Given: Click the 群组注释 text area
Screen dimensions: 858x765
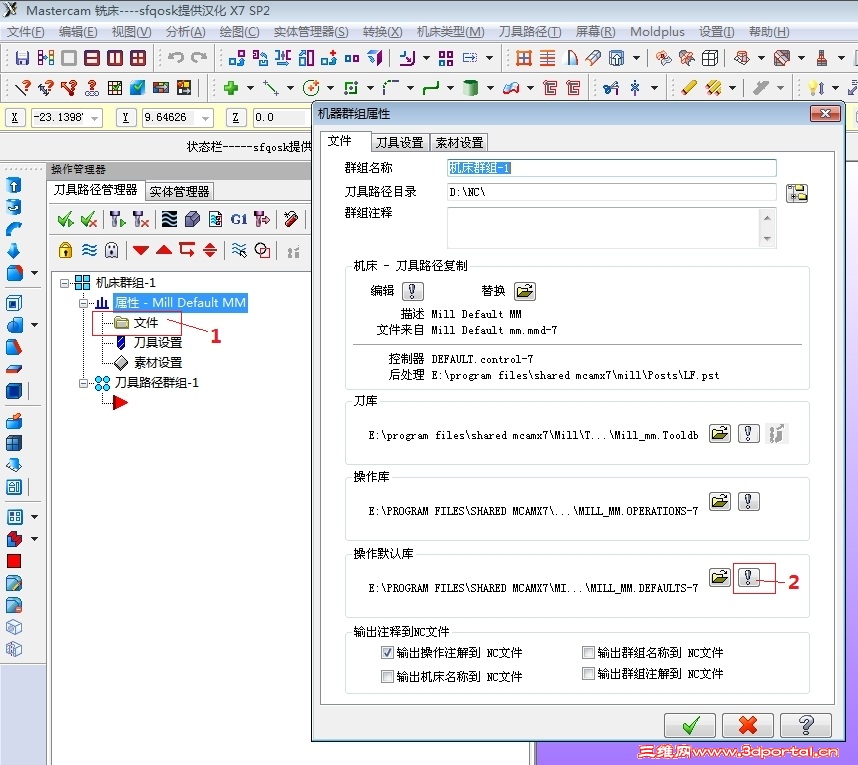Looking at the screenshot, I should pyautogui.click(x=604, y=228).
